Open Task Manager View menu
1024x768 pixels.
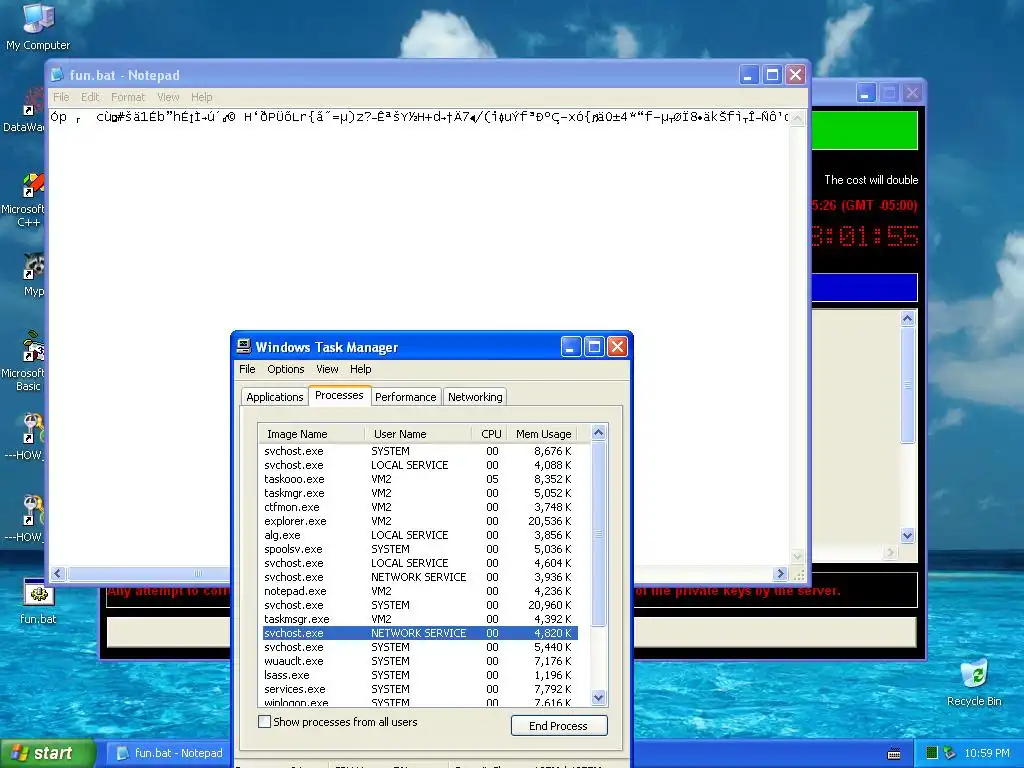(x=327, y=369)
